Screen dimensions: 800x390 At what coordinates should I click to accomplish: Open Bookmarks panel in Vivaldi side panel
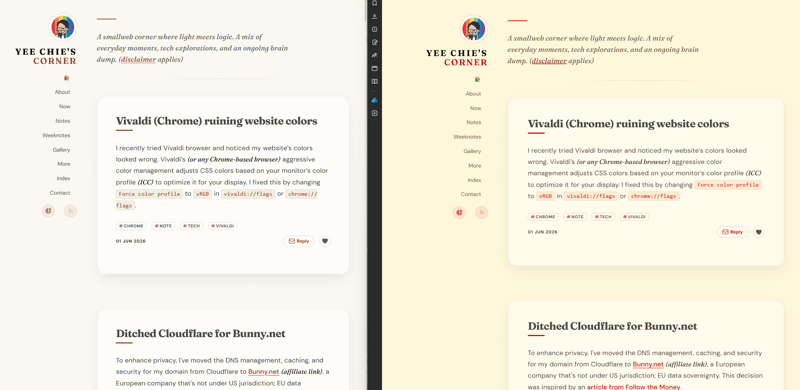point(374,3)
